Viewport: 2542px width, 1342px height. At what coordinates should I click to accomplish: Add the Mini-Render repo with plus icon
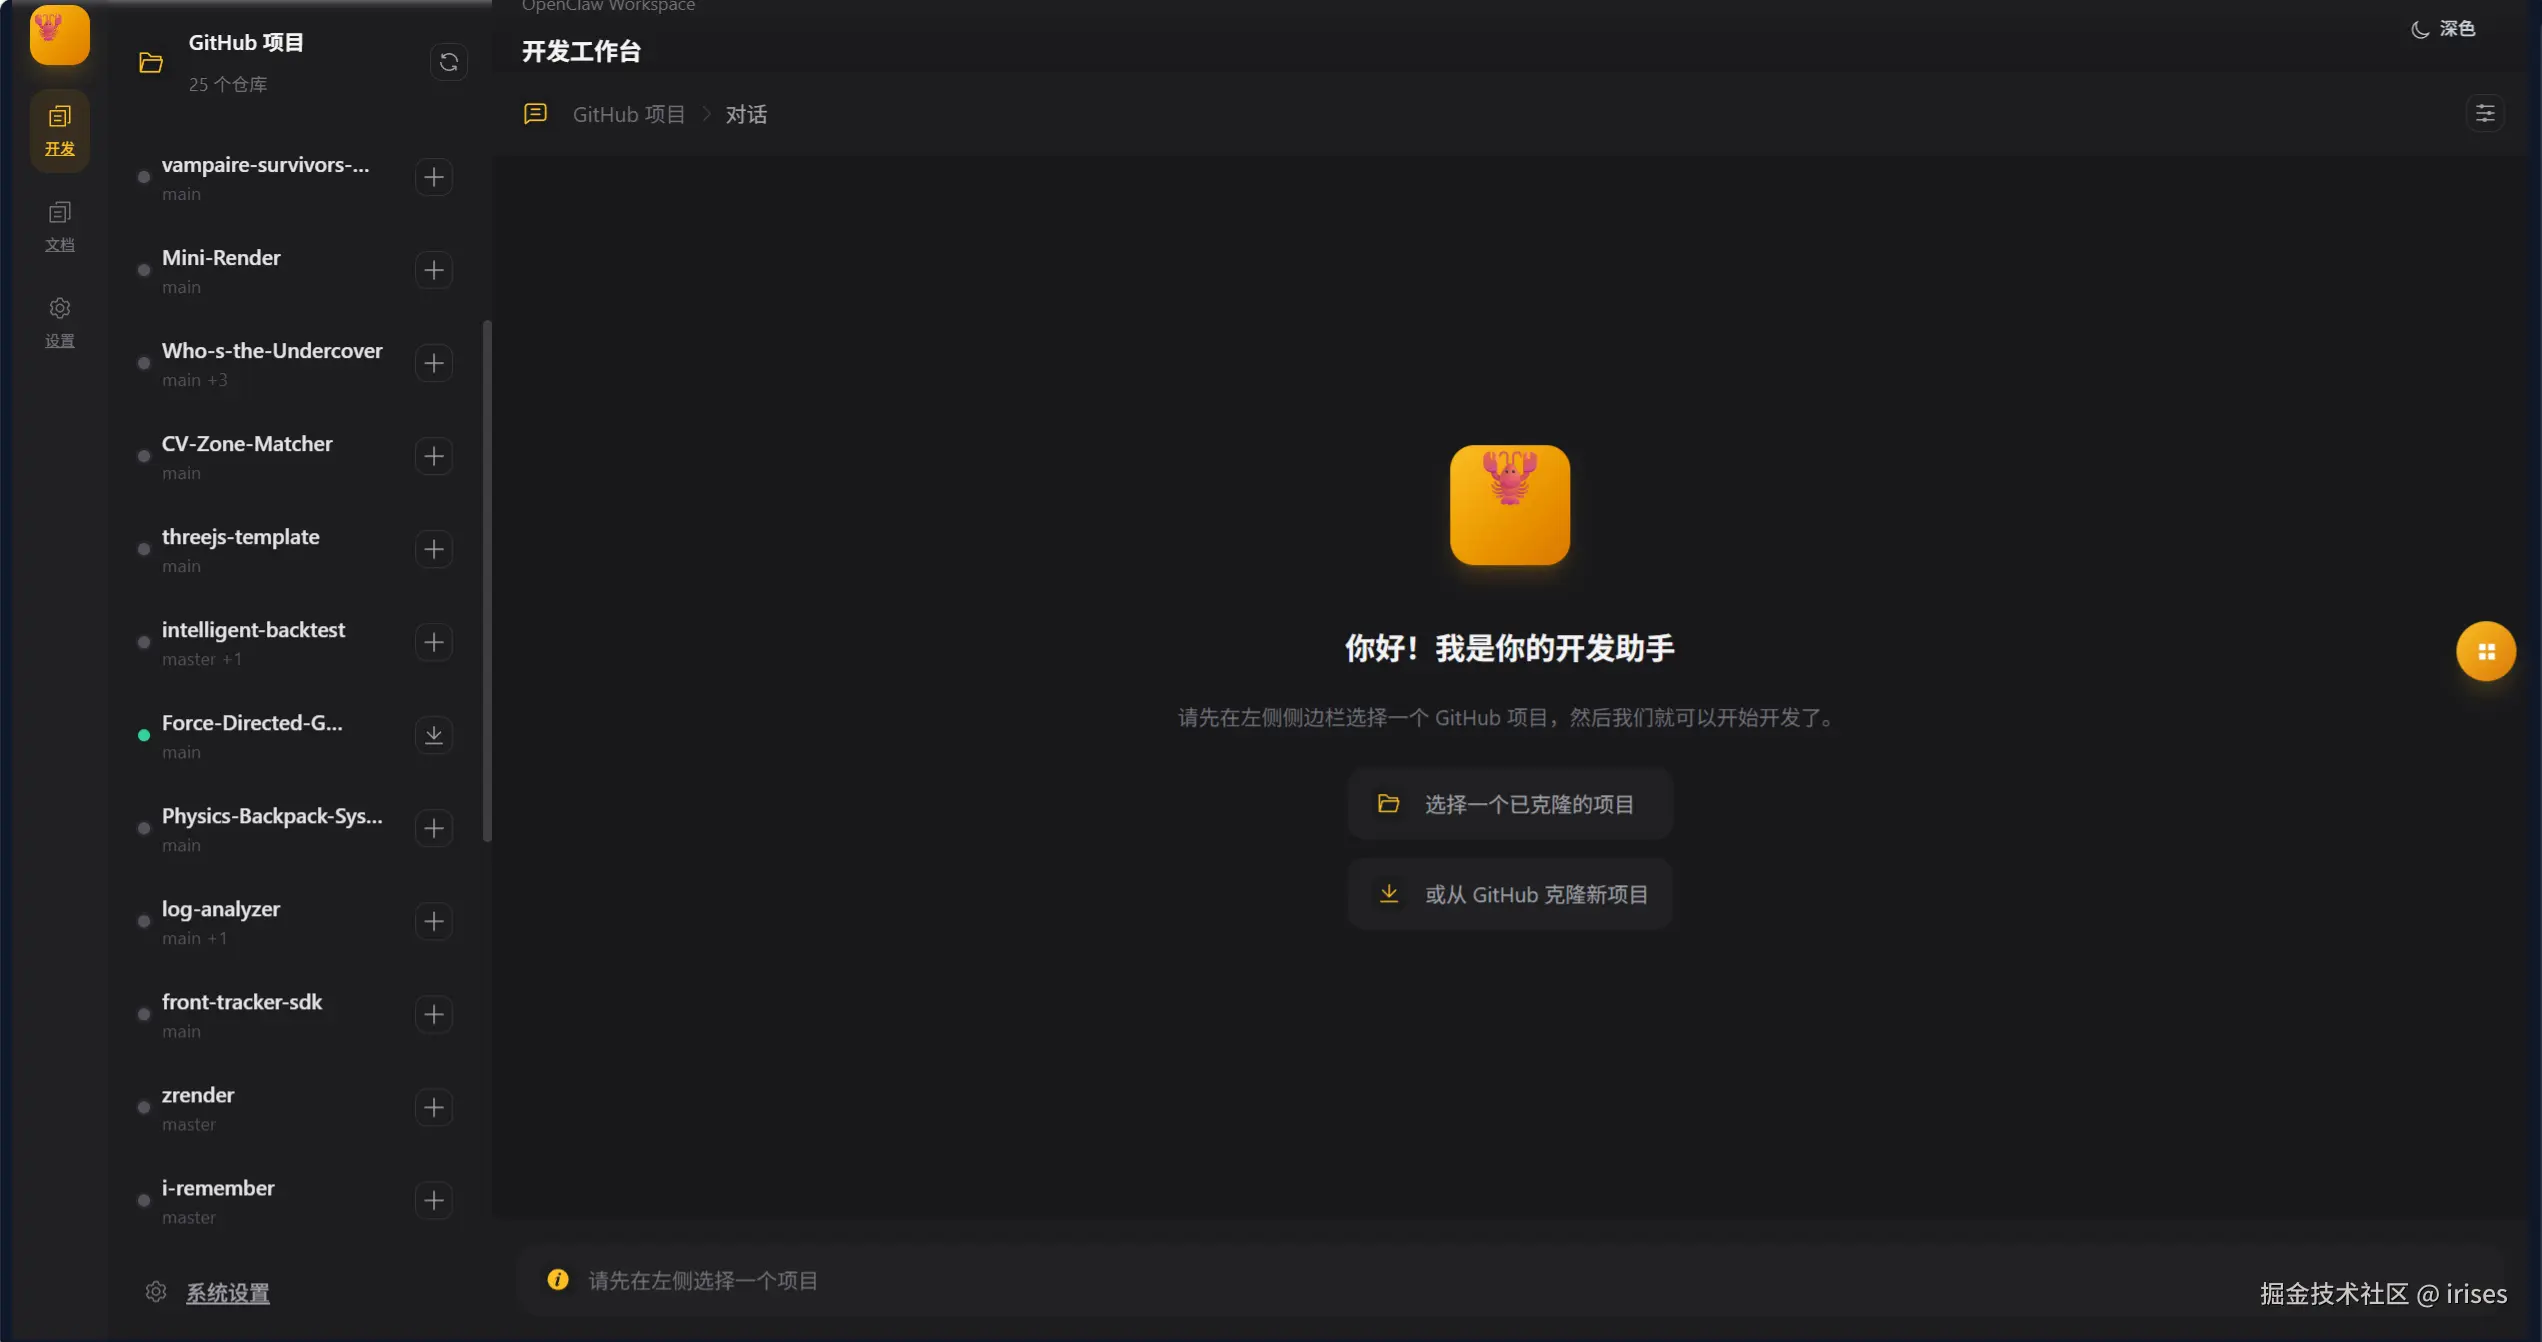[434, 270]
